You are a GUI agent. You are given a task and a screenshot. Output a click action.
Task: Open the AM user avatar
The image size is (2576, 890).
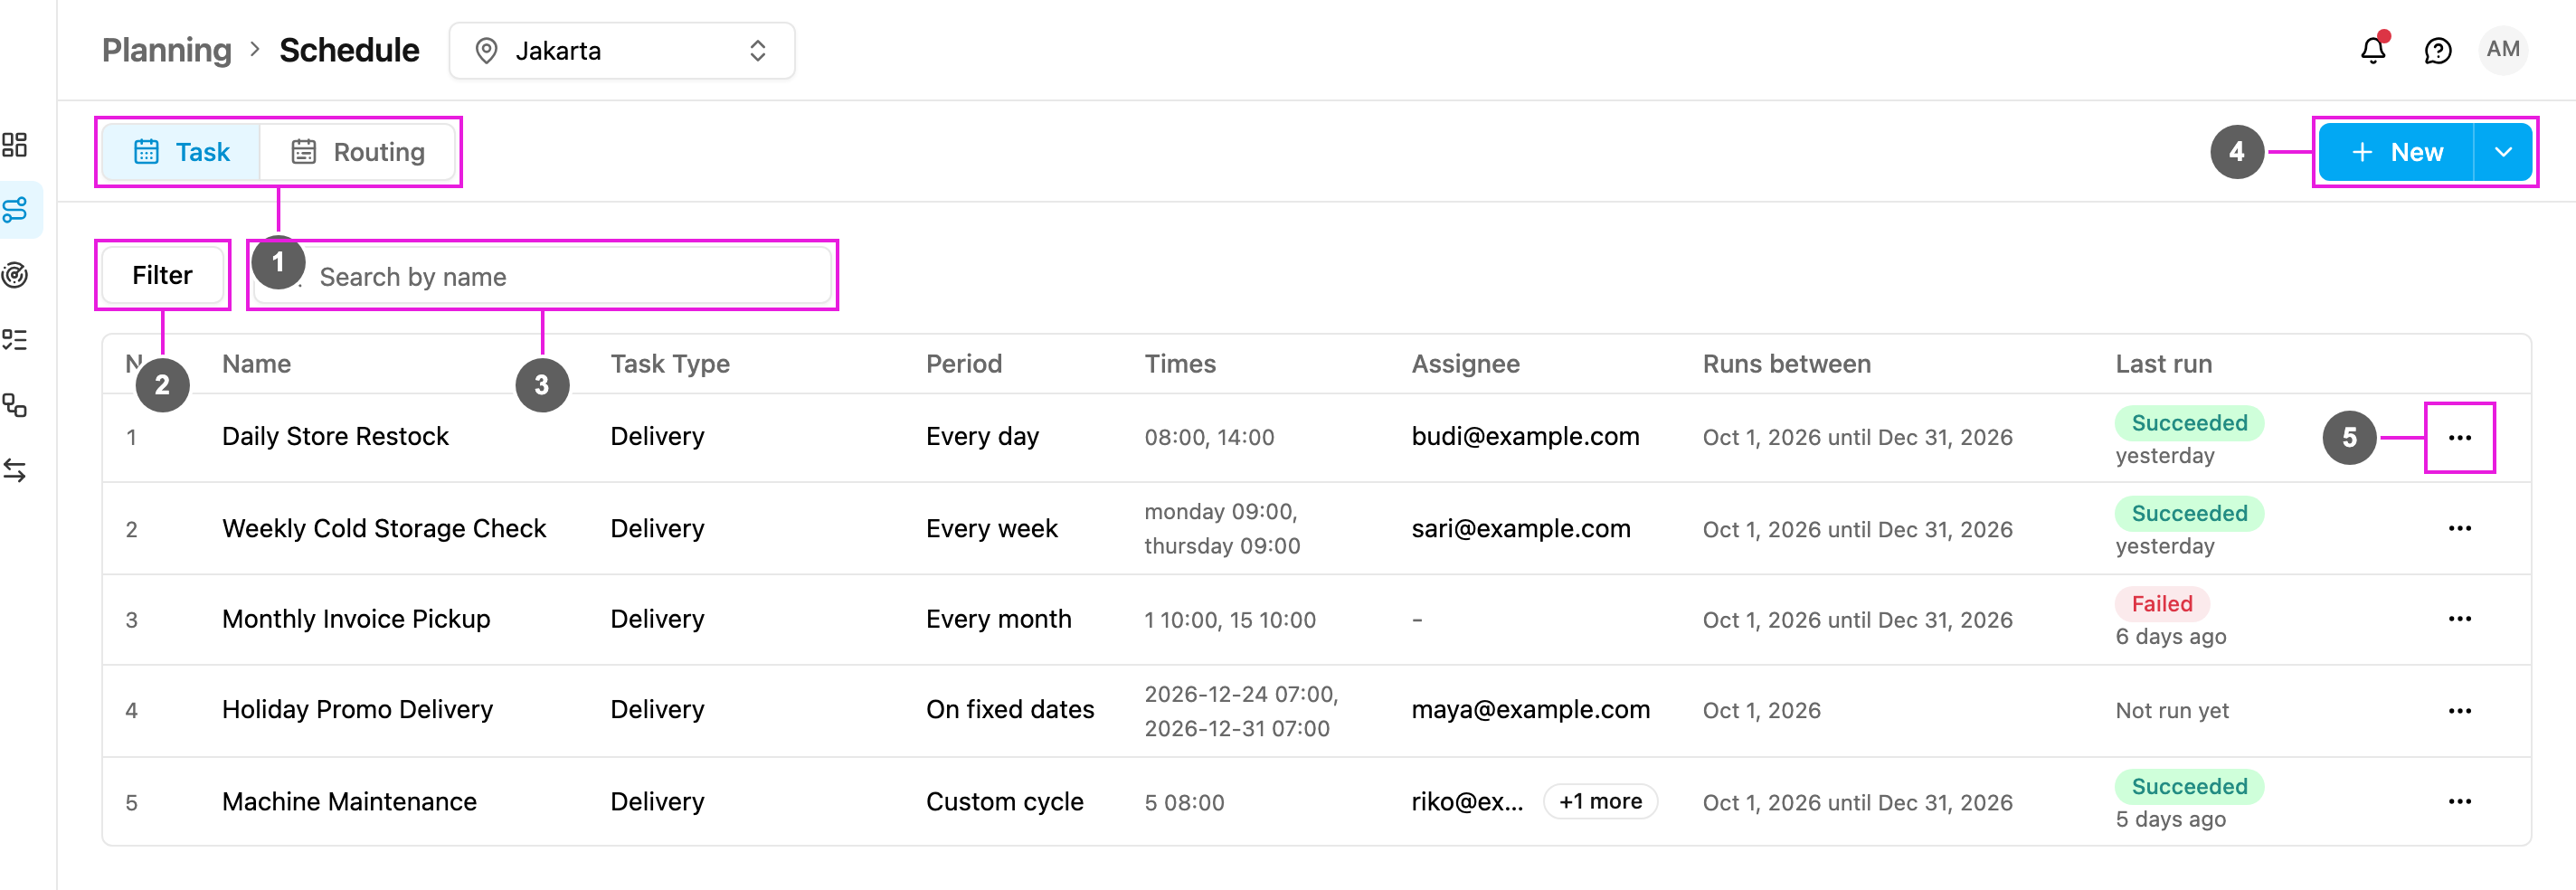(x=2503, y=50)
